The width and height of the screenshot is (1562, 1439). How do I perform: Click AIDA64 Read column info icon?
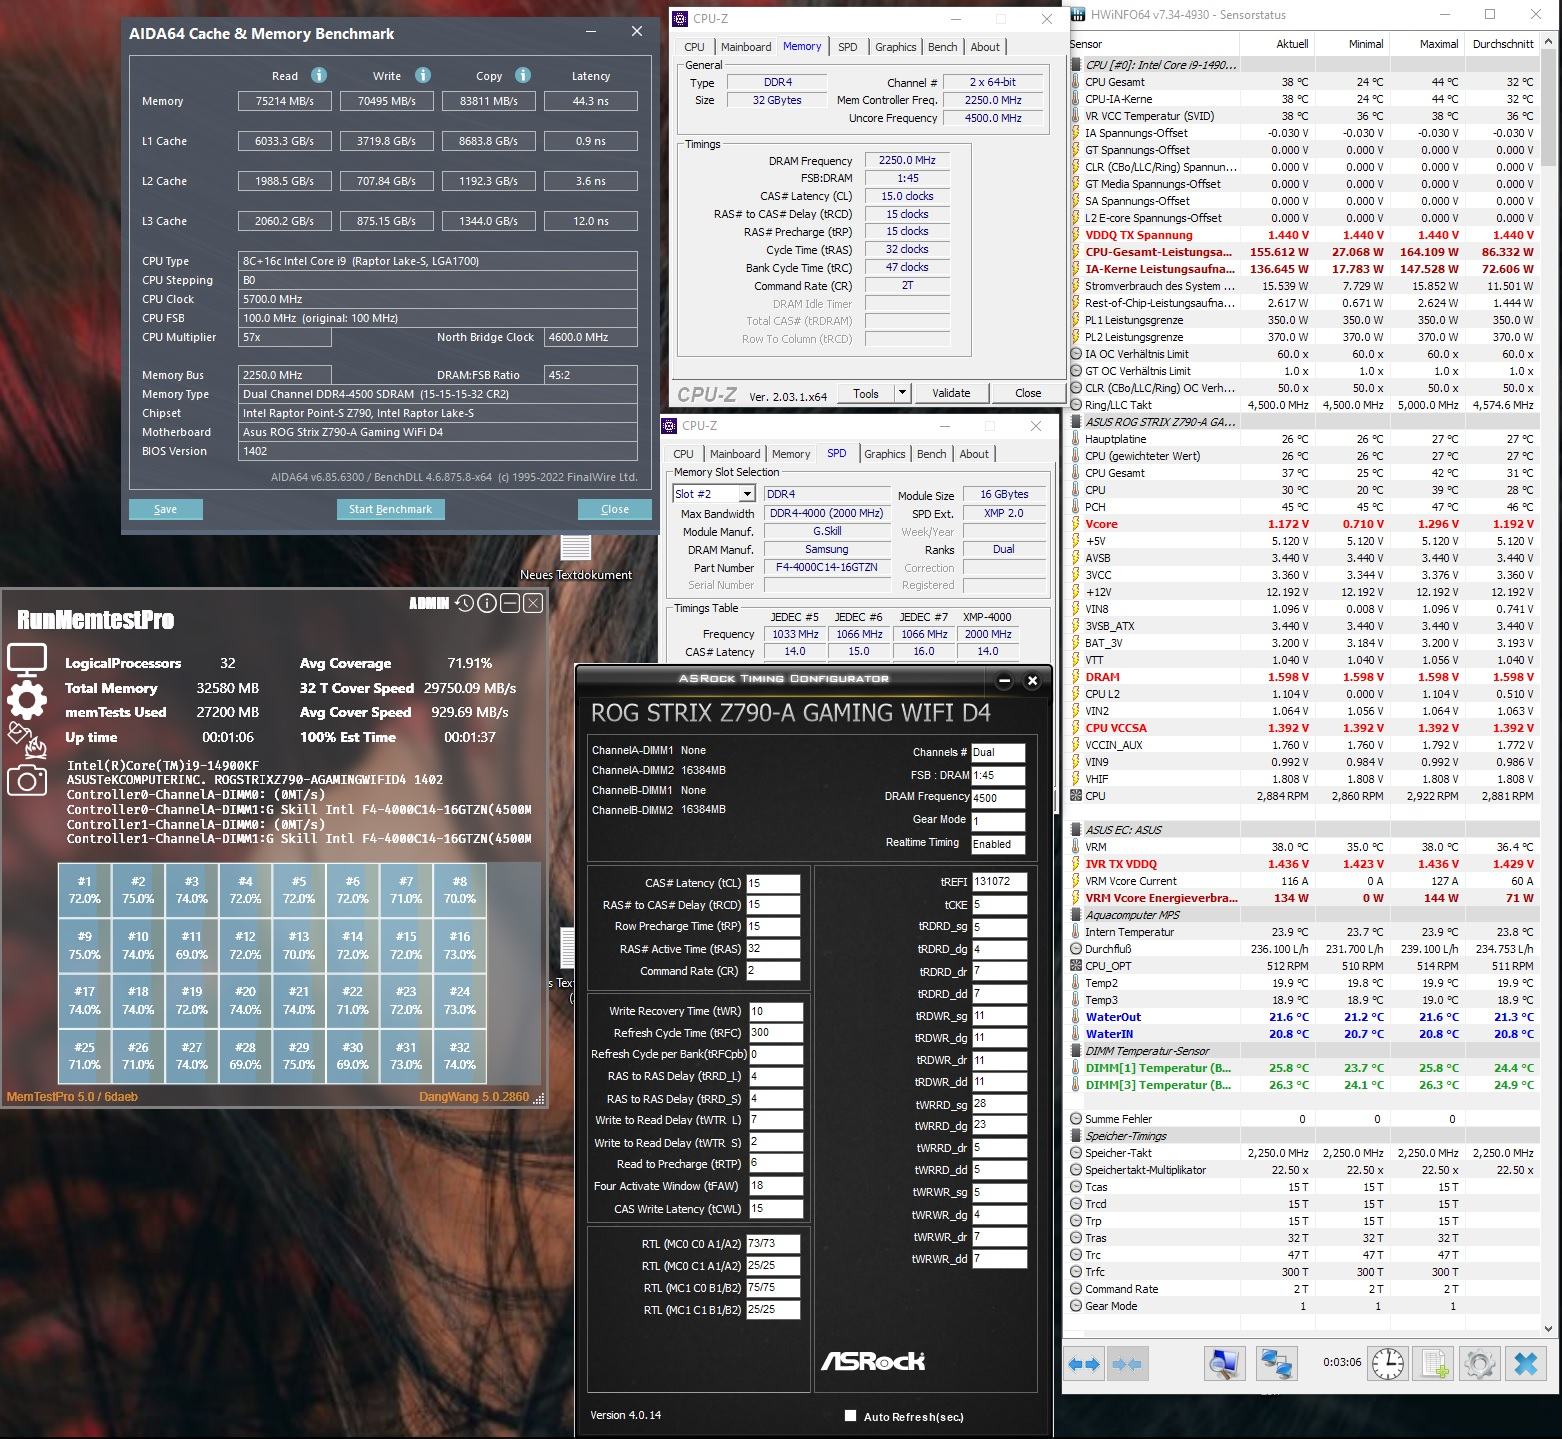(x=318, y=75)
